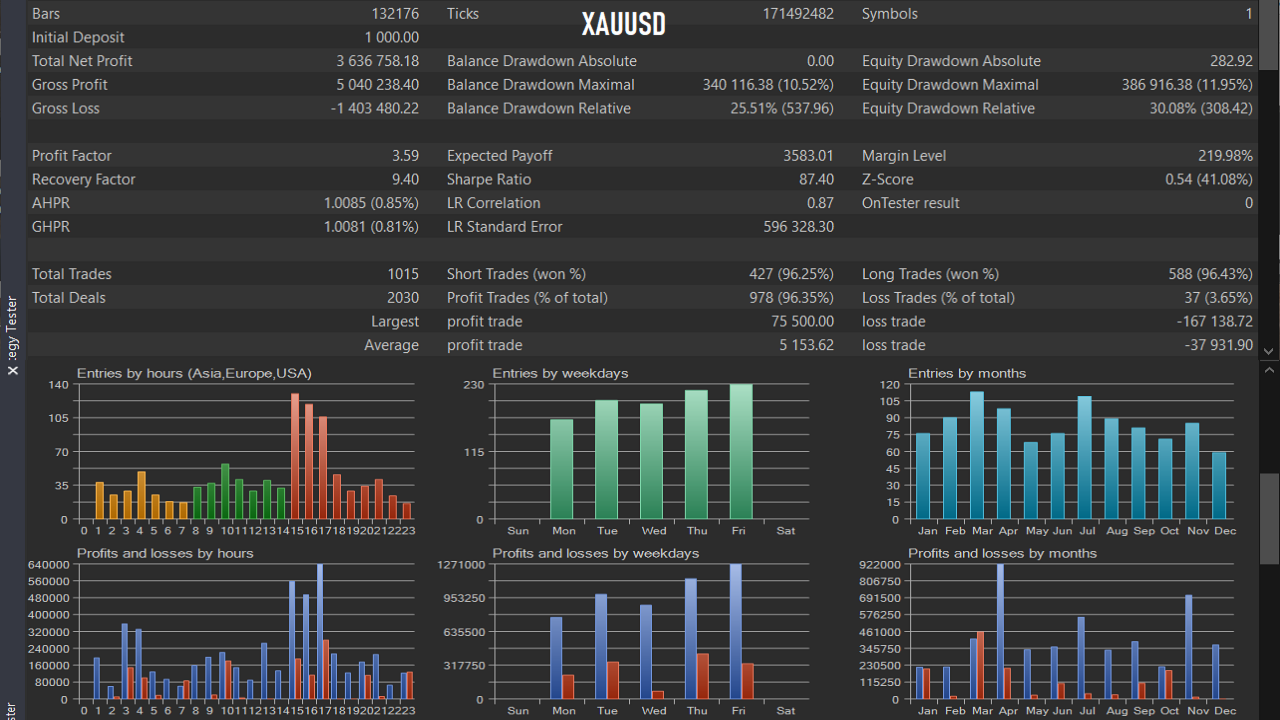Click the Entries by weekdays chart title
Viewport: 1280px width, 720px height.
(560, 373)
